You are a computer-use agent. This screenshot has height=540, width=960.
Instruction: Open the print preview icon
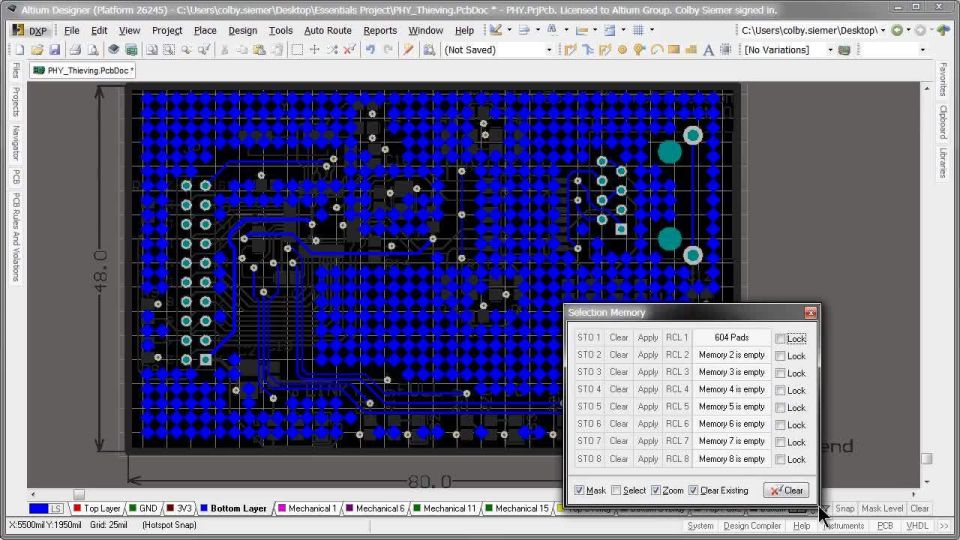tap(92, 50)
